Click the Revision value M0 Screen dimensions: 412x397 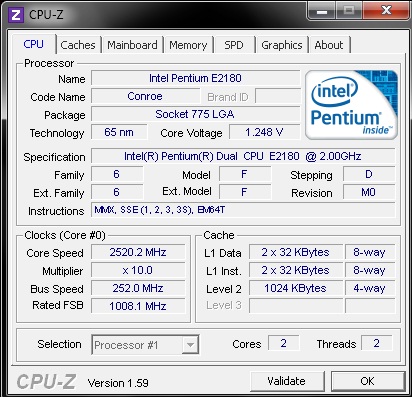tap(369, 192)
